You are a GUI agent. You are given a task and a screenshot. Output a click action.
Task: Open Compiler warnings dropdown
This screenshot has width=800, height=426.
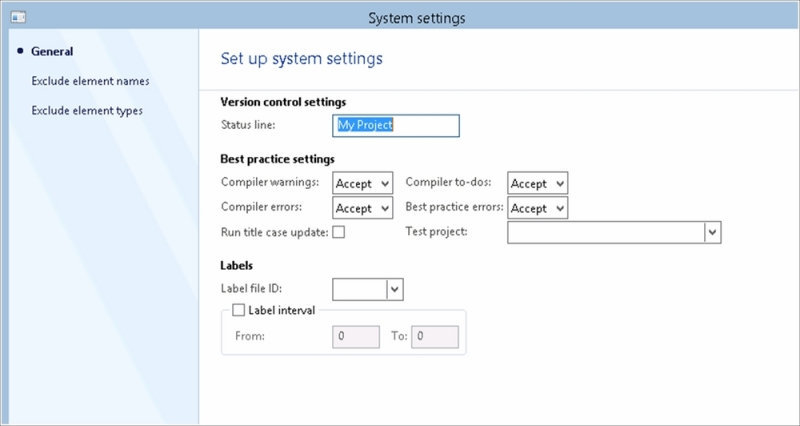click(363, 183)
